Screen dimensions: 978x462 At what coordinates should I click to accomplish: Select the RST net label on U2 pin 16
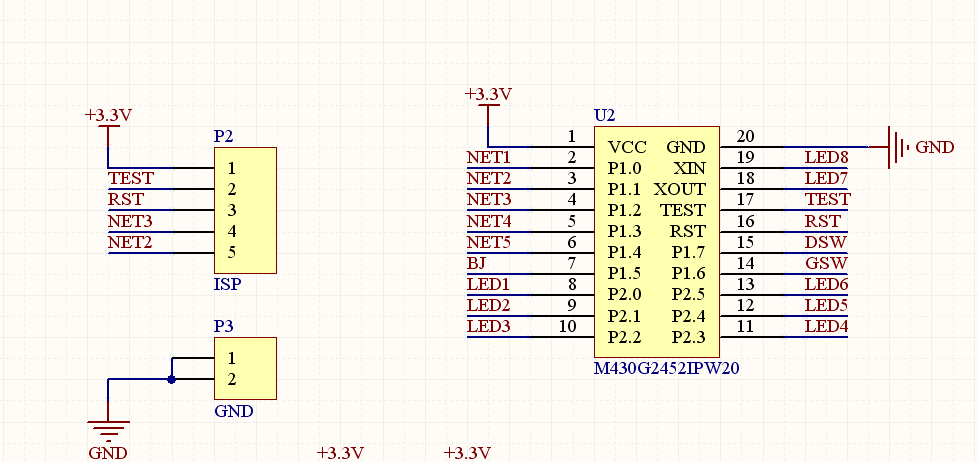coord(823,221)
